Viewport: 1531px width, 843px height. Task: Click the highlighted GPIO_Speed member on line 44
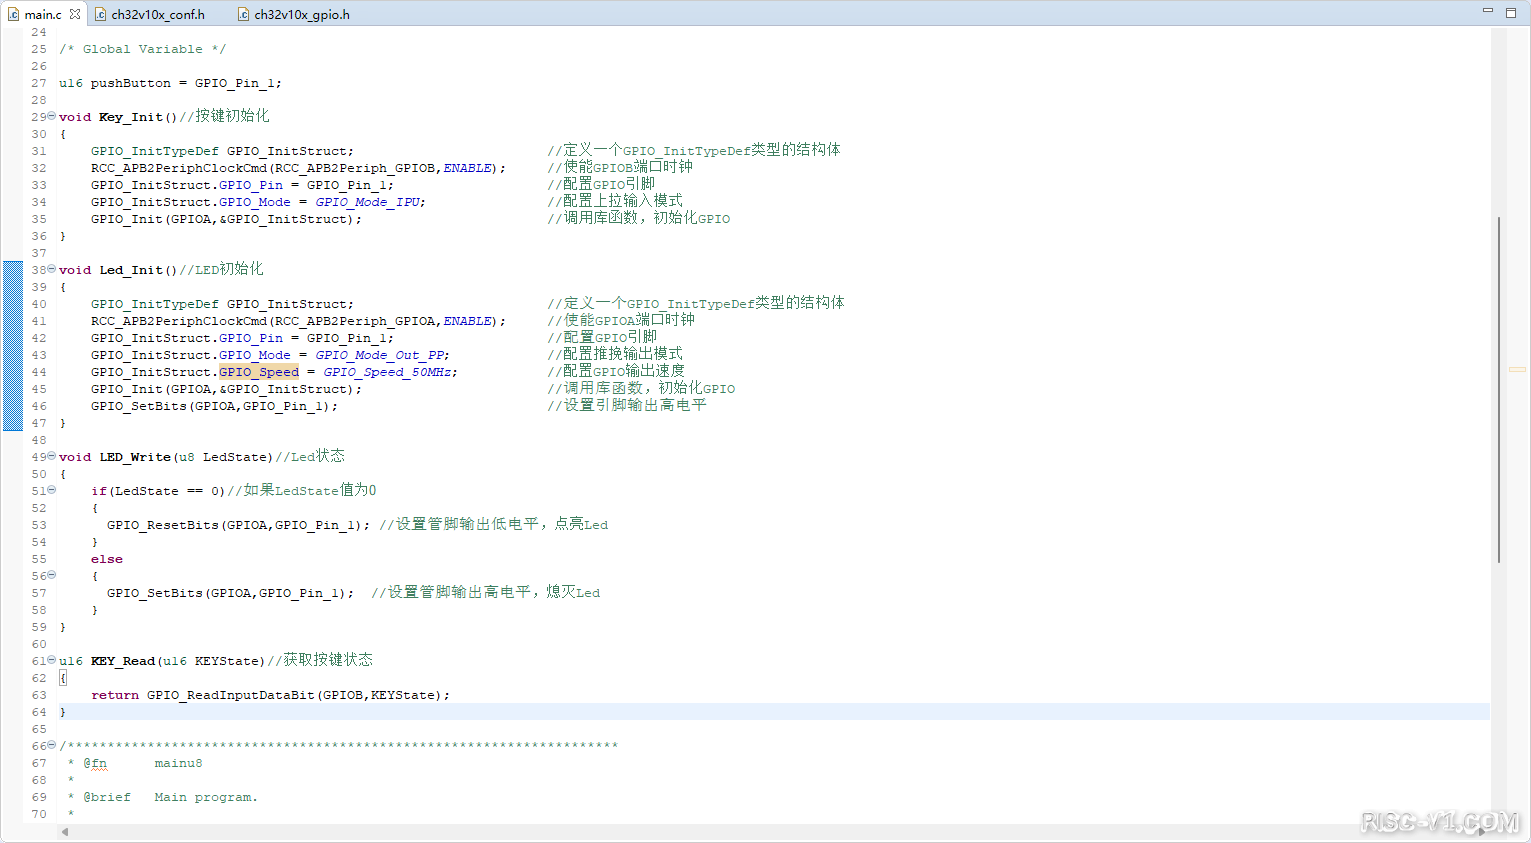coord(259,372)
